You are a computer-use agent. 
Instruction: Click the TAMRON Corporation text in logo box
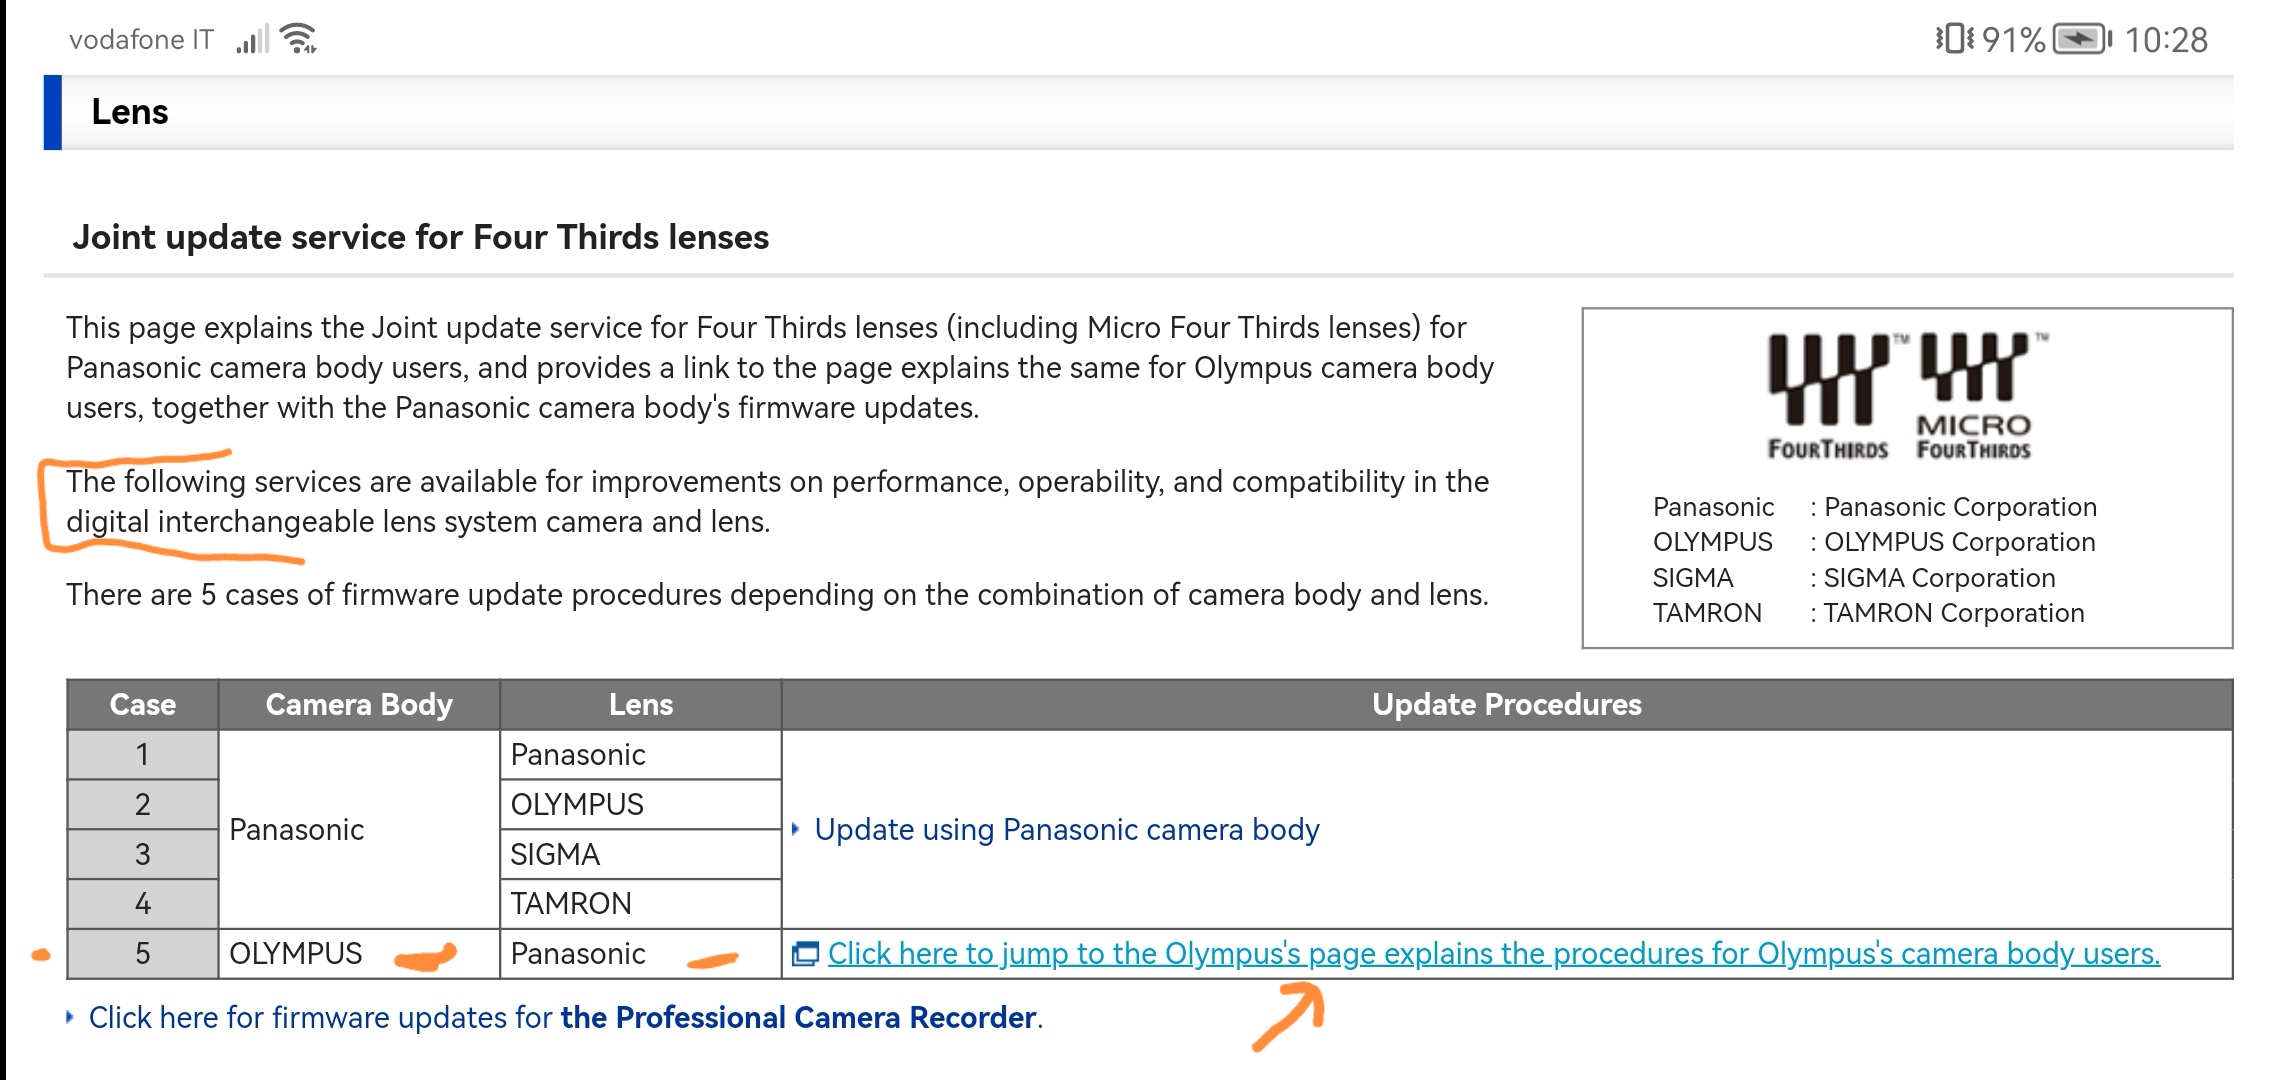(1954, 613)
